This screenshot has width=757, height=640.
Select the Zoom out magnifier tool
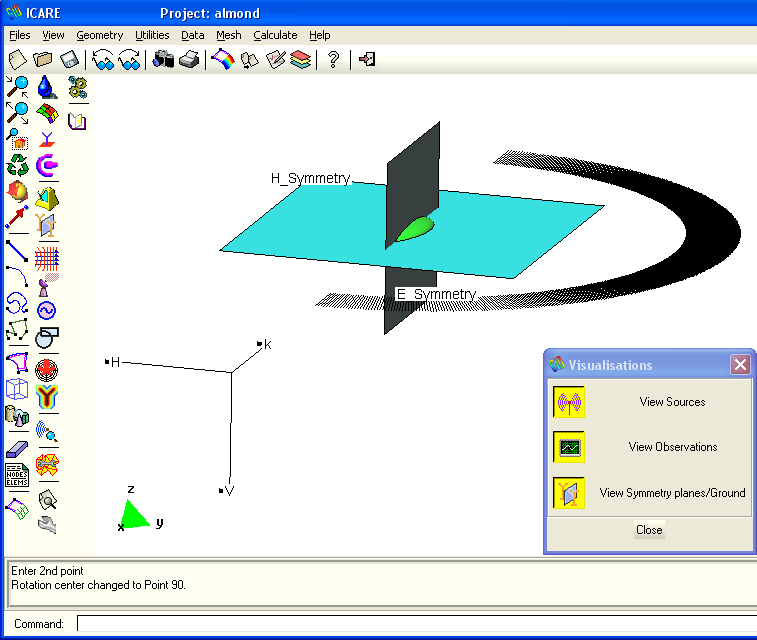tap(17, 112)
